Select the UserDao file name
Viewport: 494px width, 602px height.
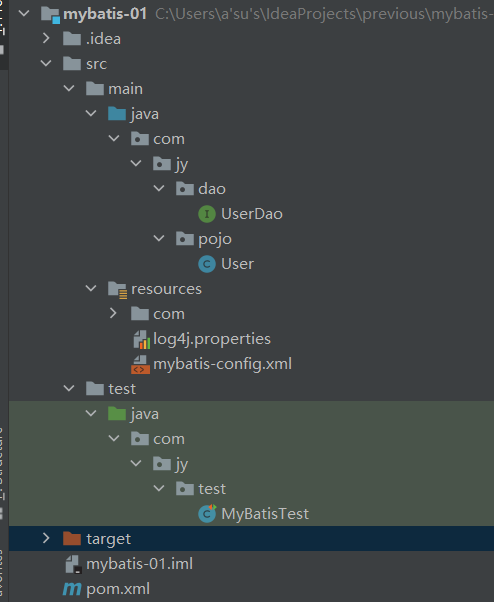pyautogui.click(x=252, y=214)
